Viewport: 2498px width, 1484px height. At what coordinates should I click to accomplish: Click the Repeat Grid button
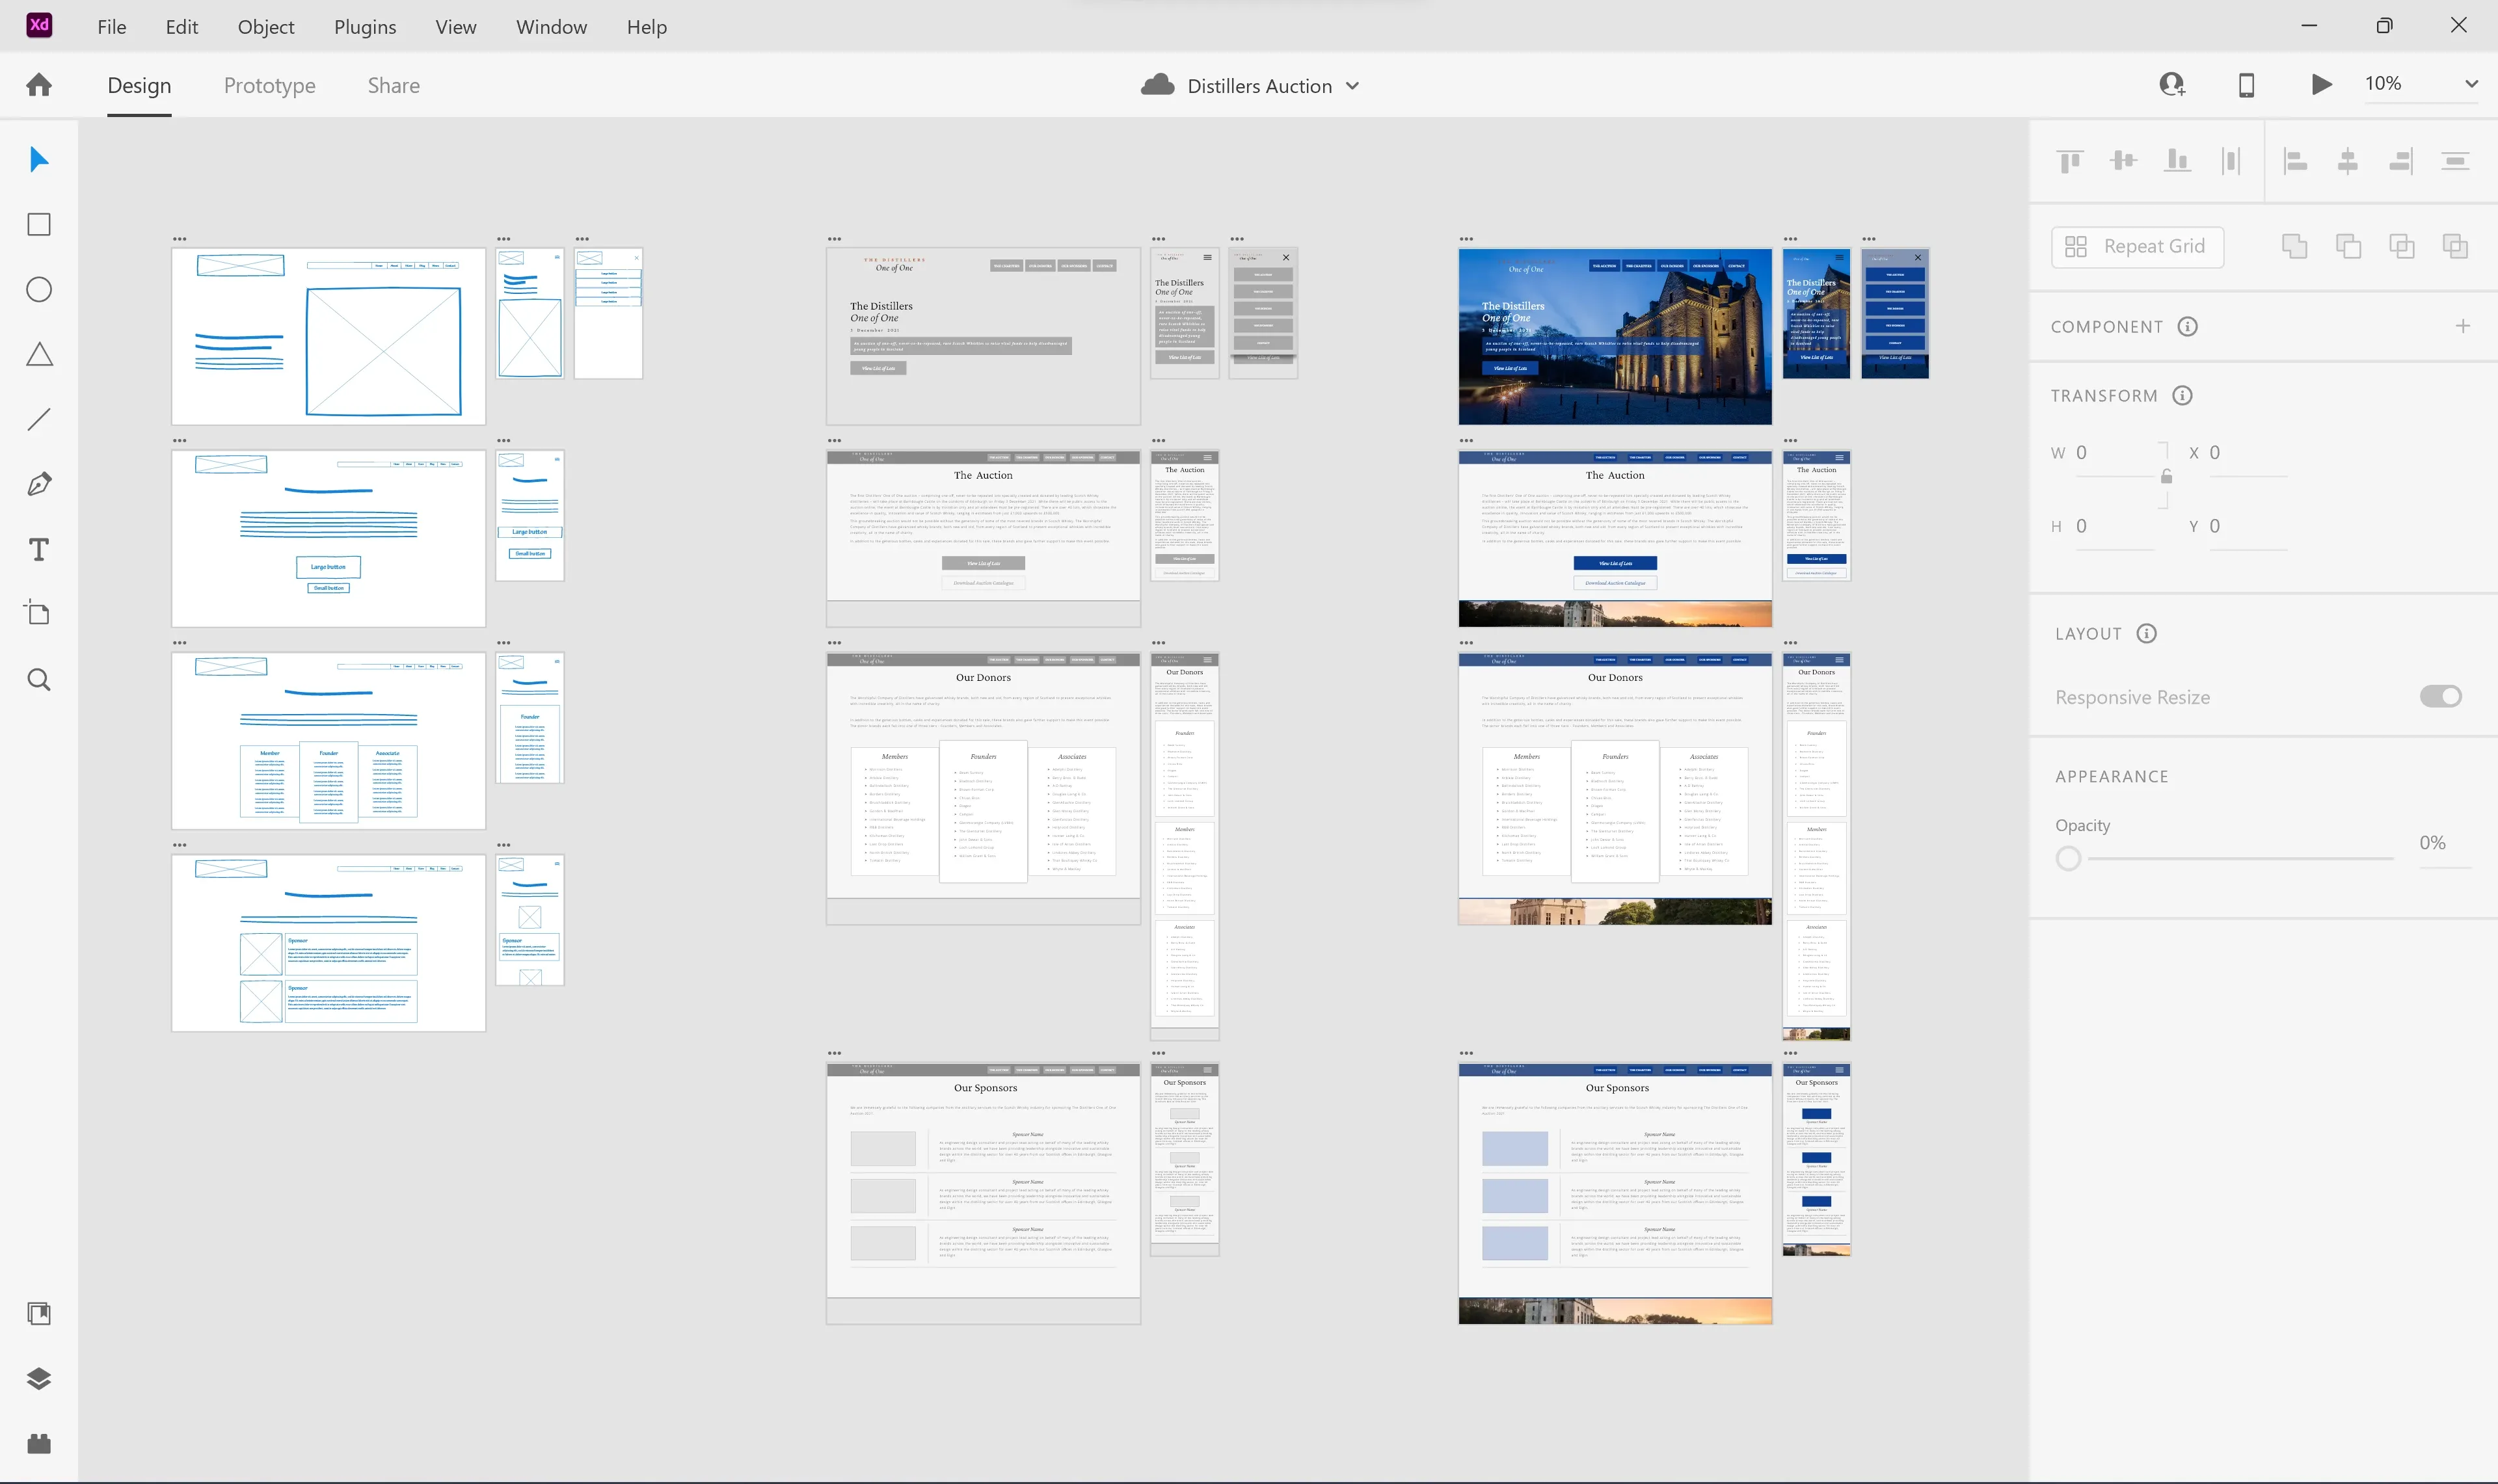(2137, 247)
